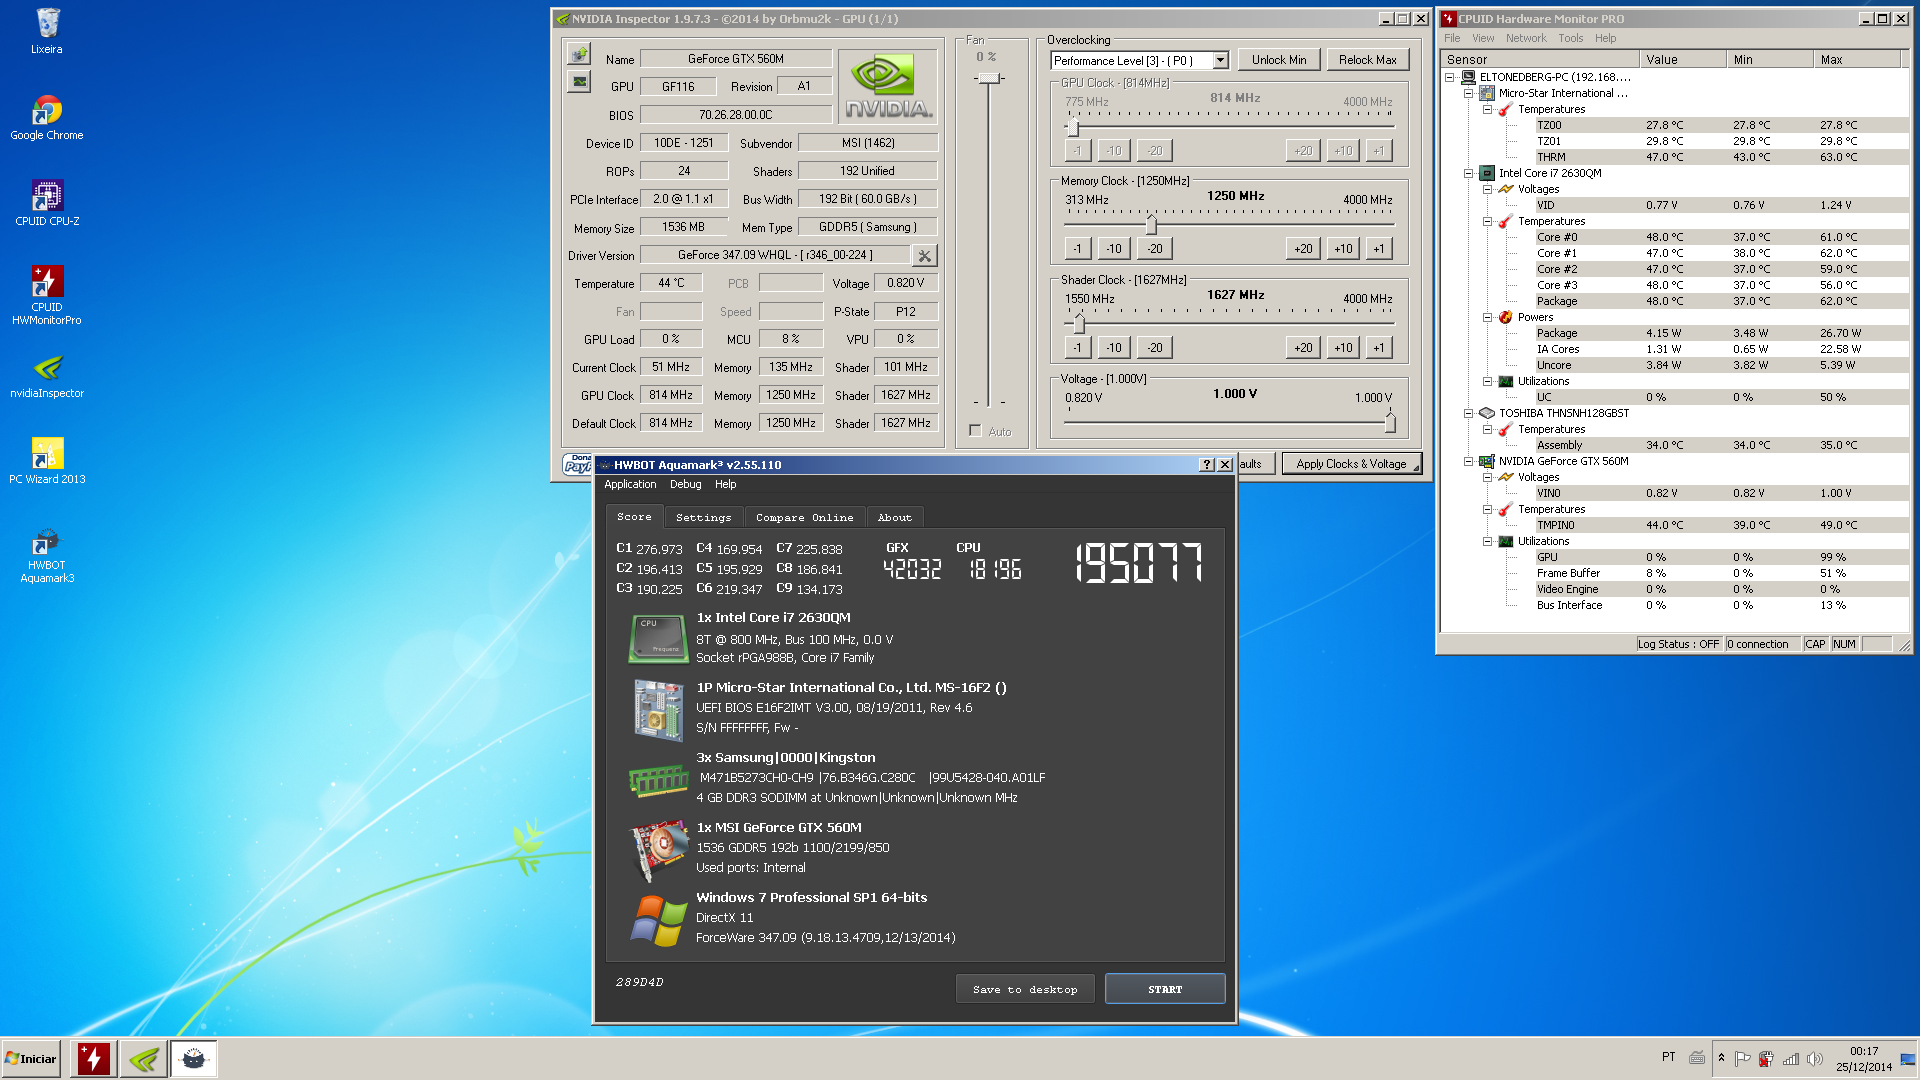Collapse Powers tree node
Viewport: 1920px width, 1080px height.
pyautogui.click(x=1487, y=317)
